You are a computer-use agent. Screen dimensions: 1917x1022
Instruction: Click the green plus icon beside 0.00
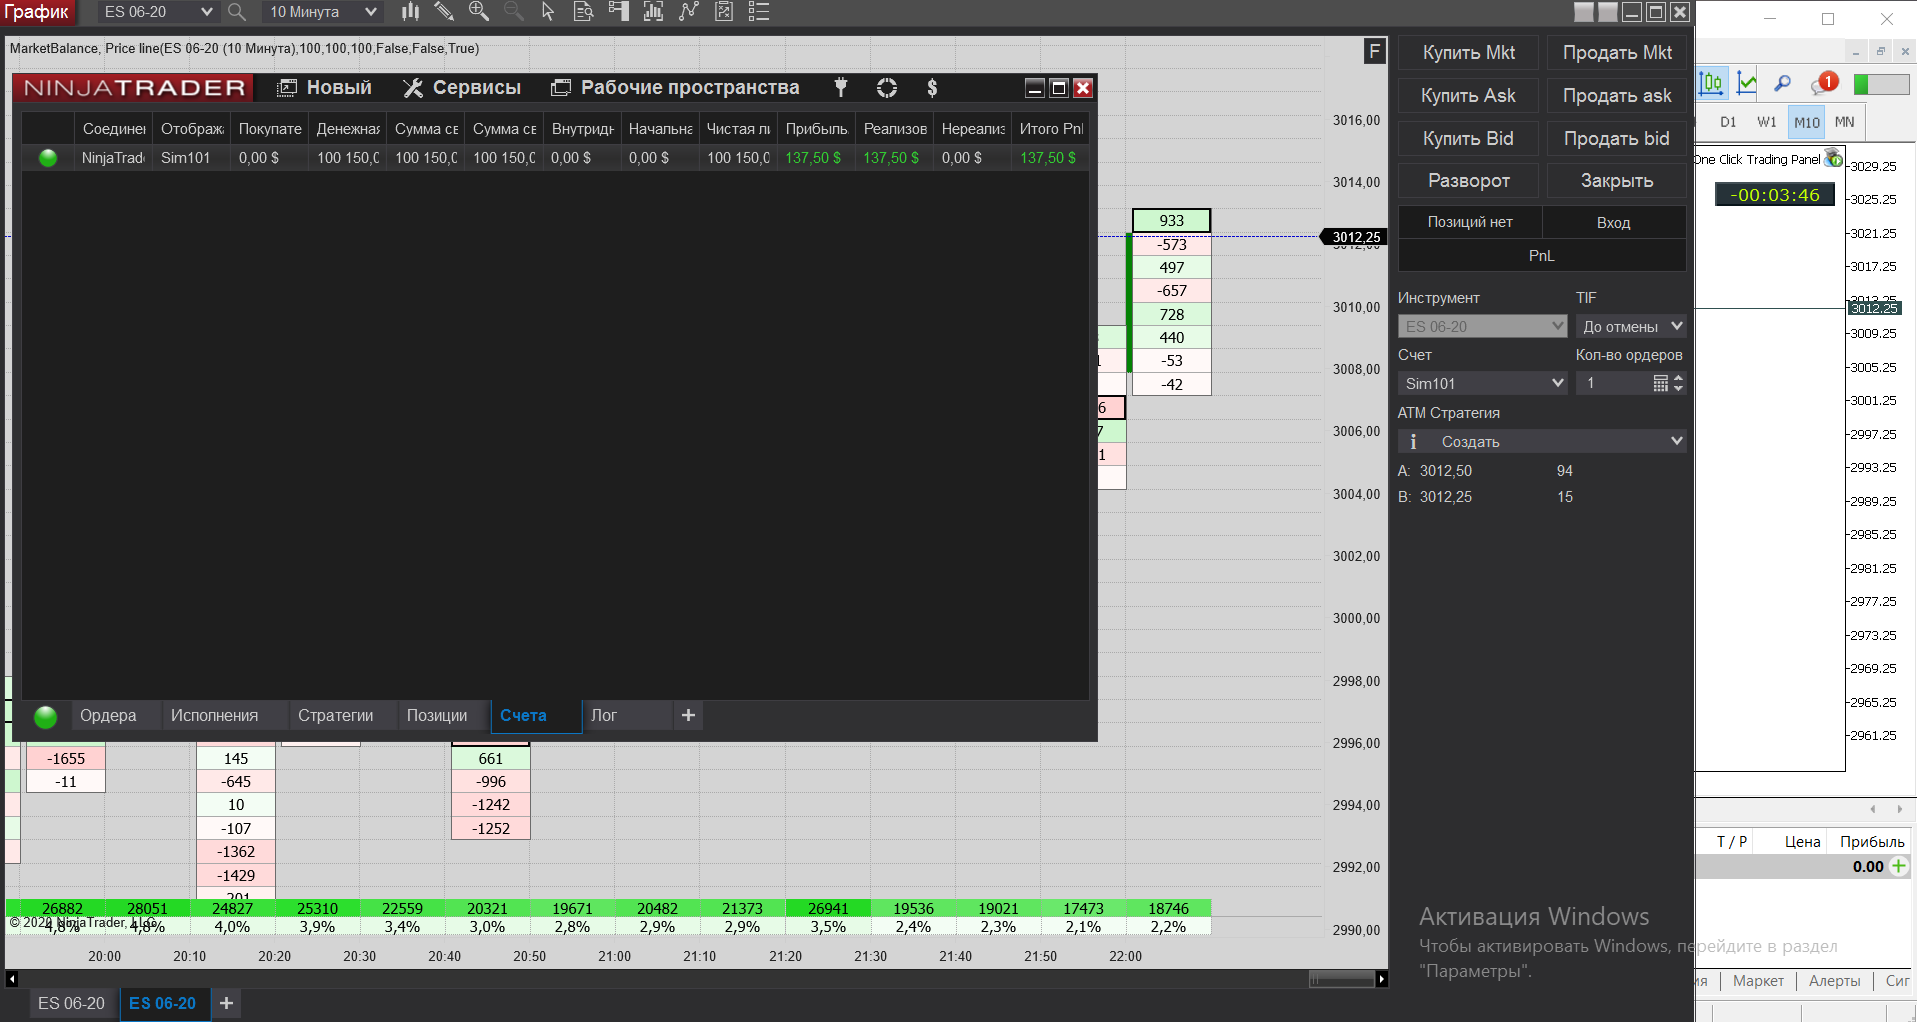1899,866
